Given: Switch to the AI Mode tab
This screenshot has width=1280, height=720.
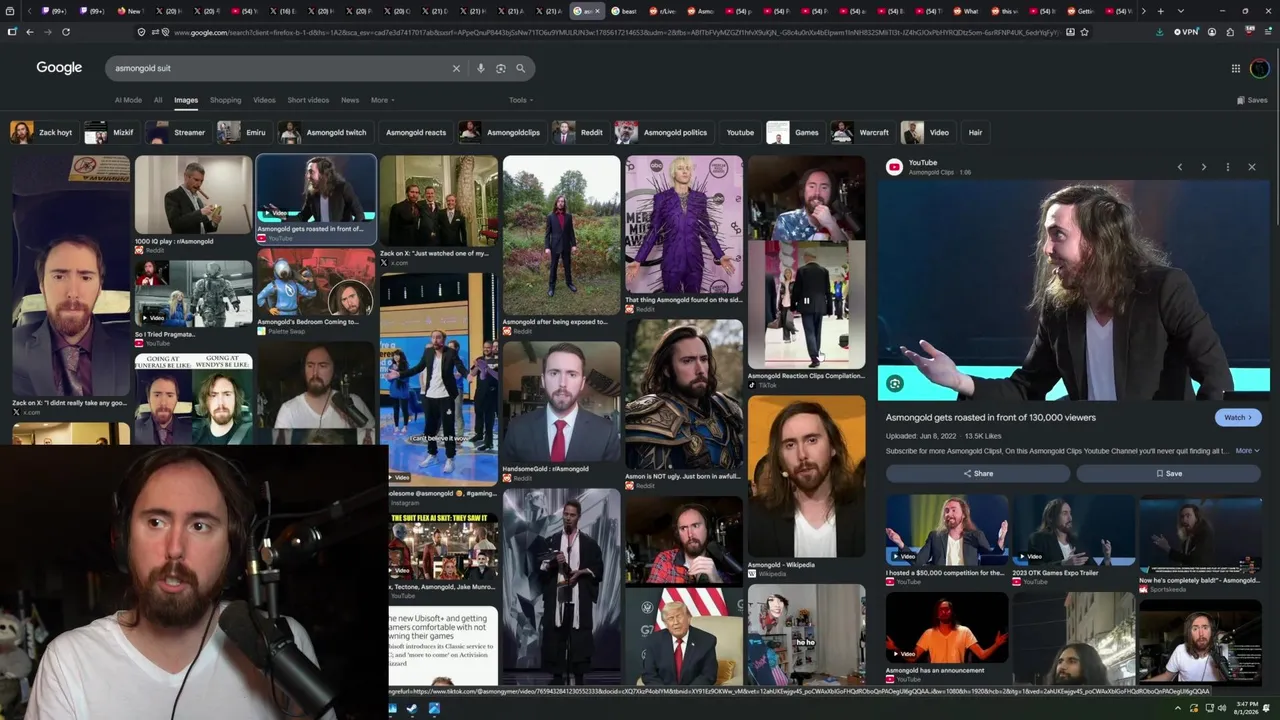Looking at the screenshot, I should (x=128, y=100).
